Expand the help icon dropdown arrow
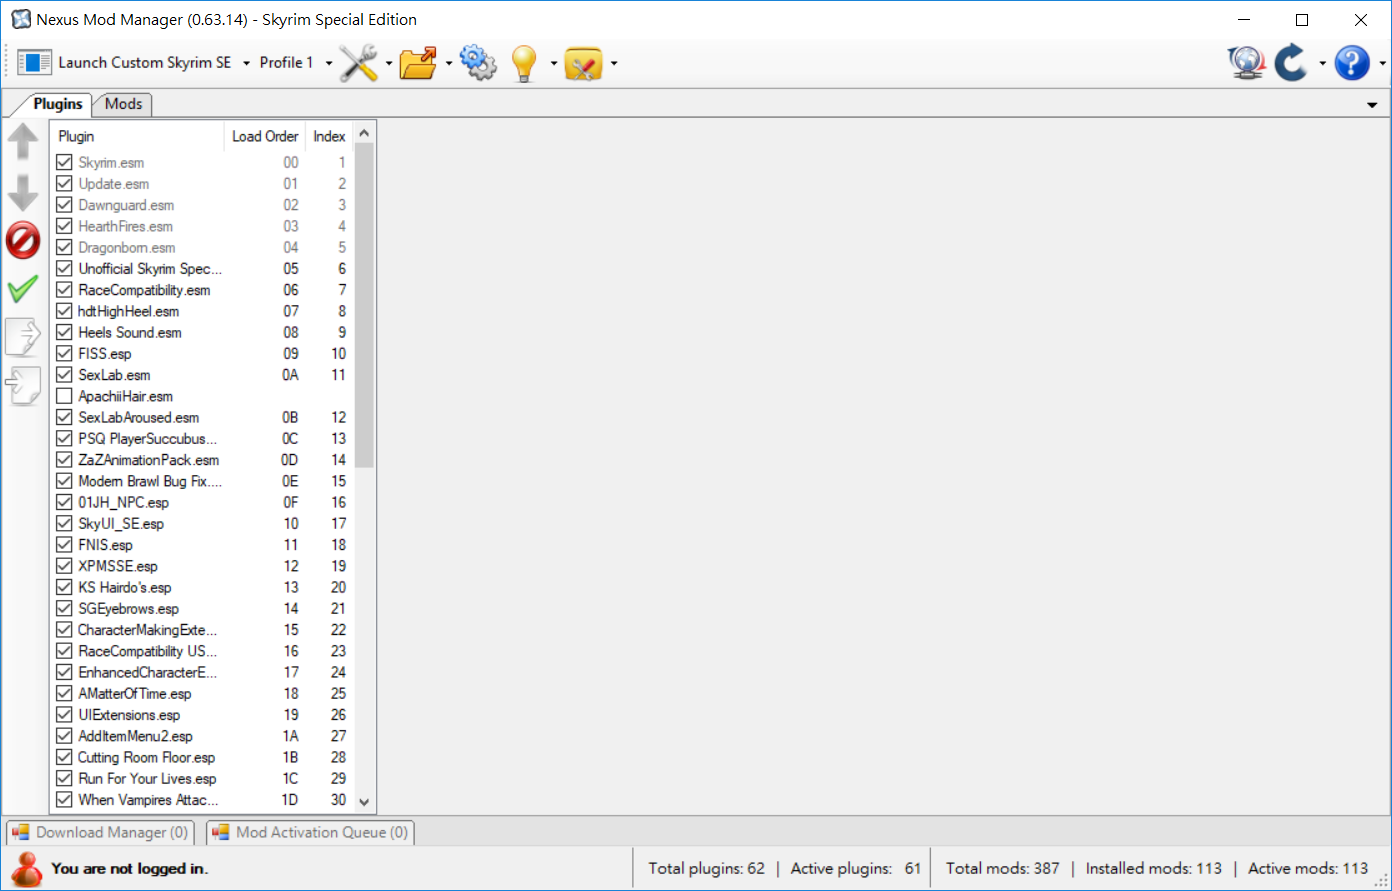 (1382, 63)
